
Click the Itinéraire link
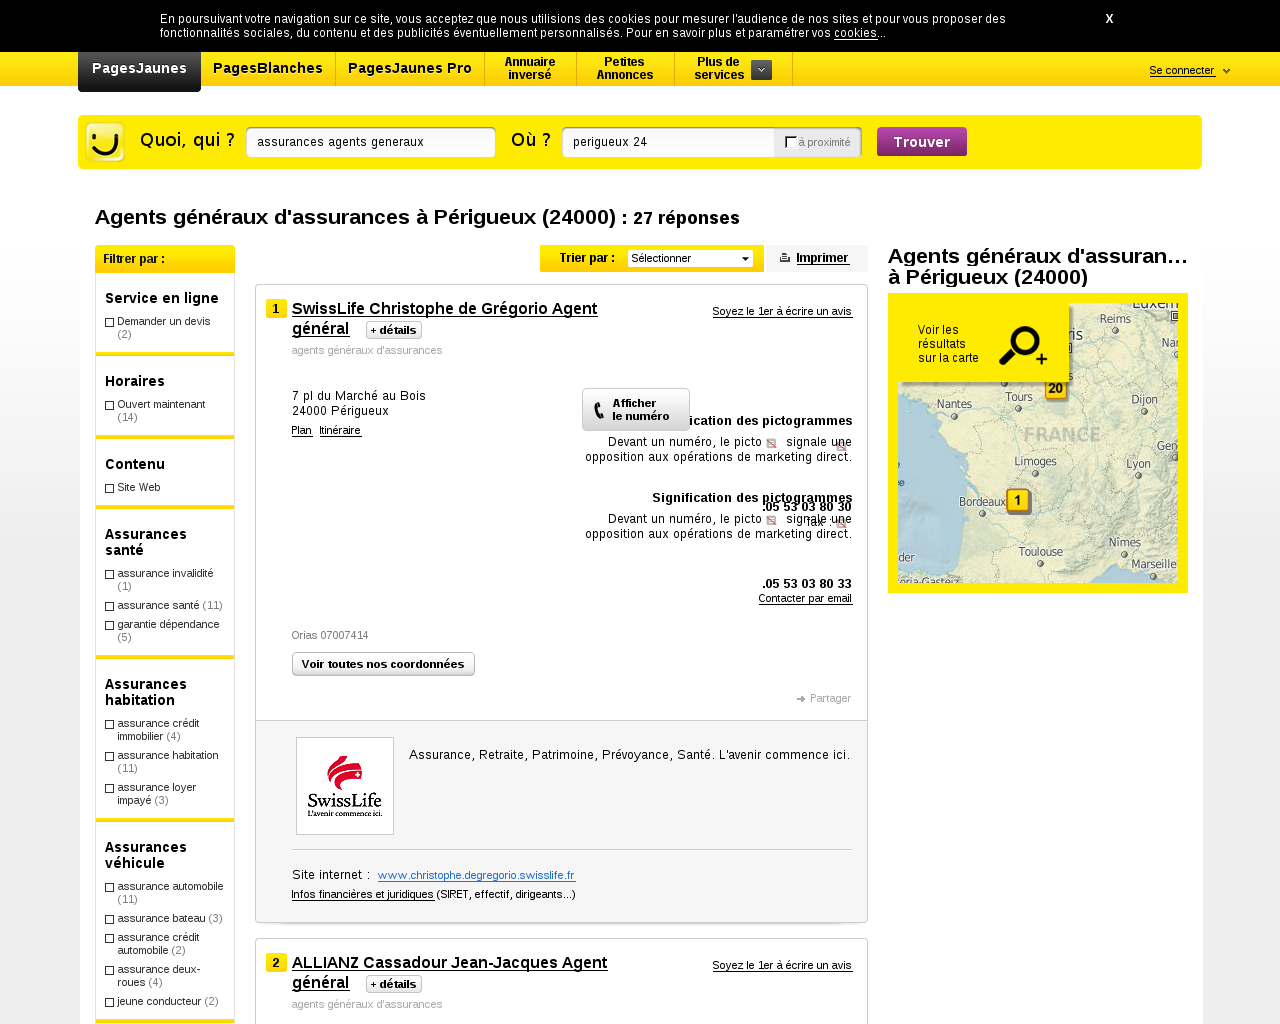[340, 430]
